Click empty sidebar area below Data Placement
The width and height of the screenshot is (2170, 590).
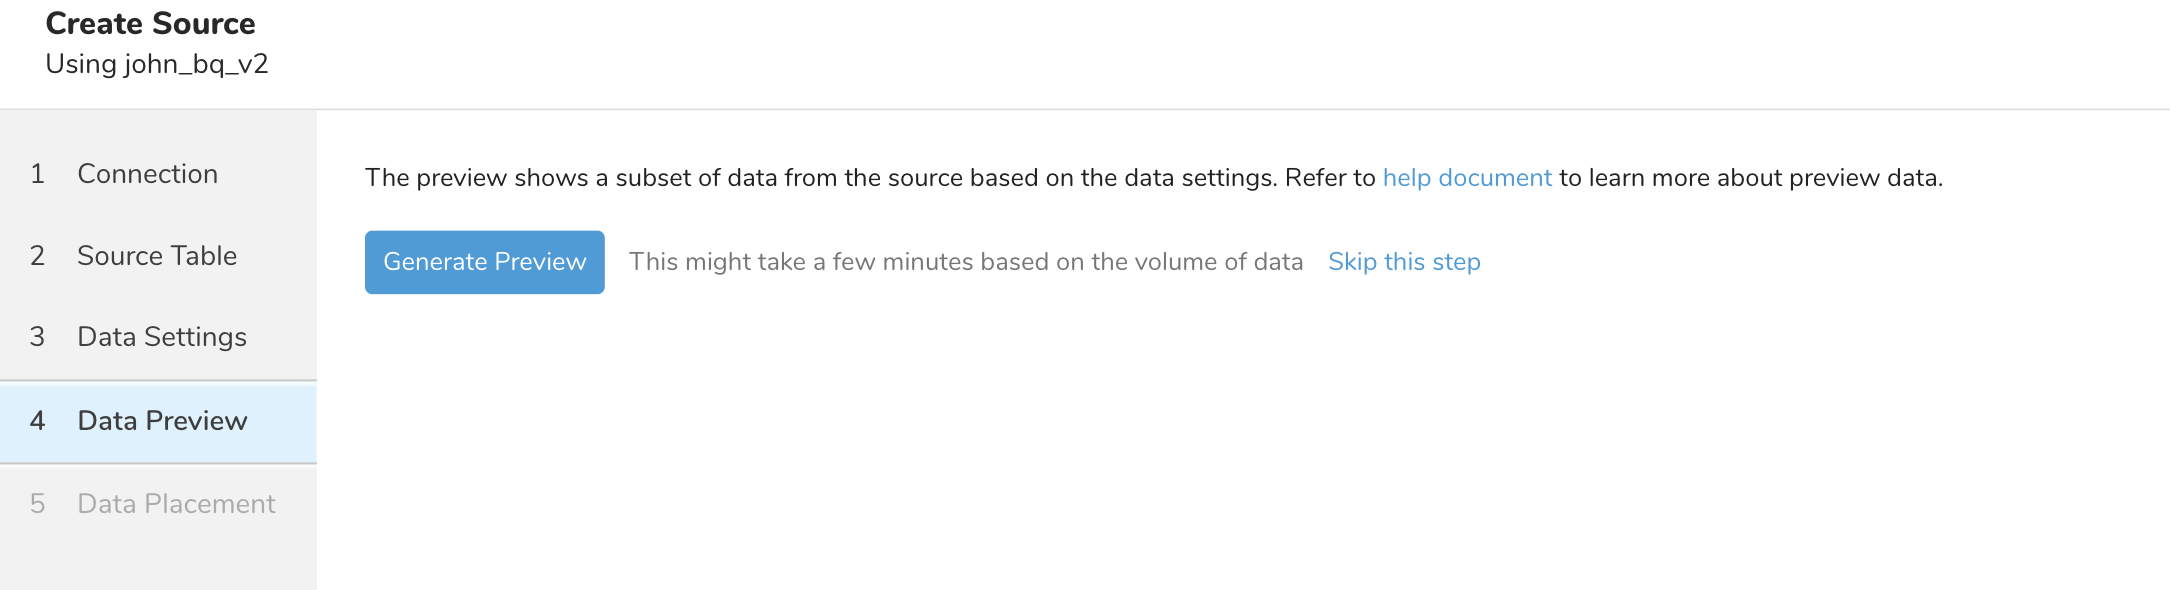pyautogui.click(x=158, y=562)
